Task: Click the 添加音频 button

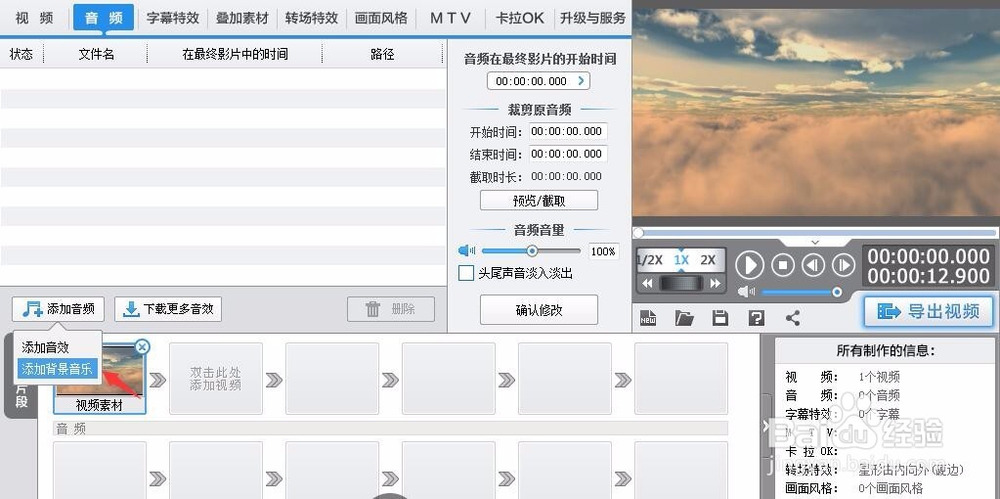Action: [x=58, y=309]
